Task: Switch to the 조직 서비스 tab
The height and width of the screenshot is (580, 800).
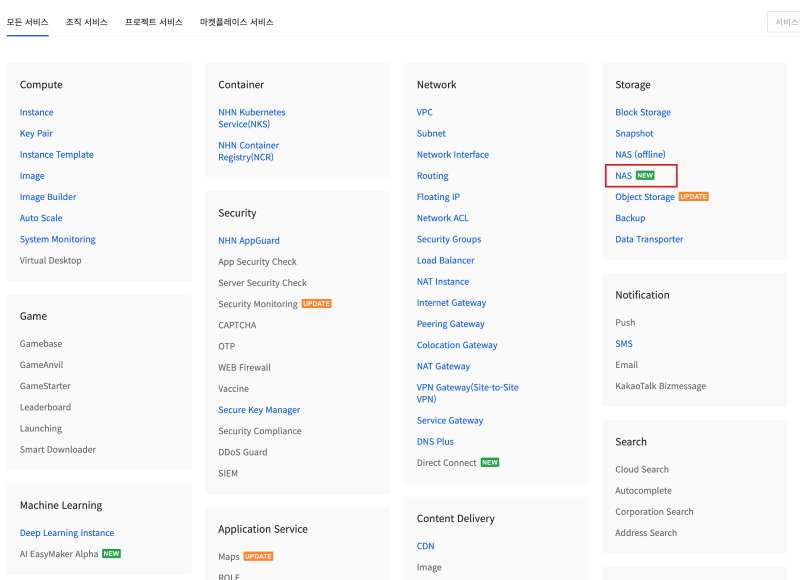Action: click(x=87, y=22)
